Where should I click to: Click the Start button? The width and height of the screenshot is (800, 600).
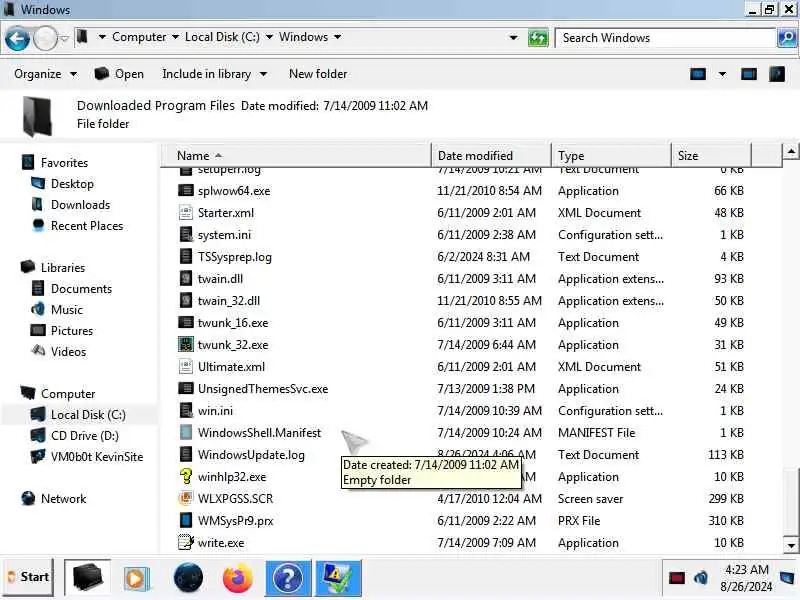[x=29, y=577]
